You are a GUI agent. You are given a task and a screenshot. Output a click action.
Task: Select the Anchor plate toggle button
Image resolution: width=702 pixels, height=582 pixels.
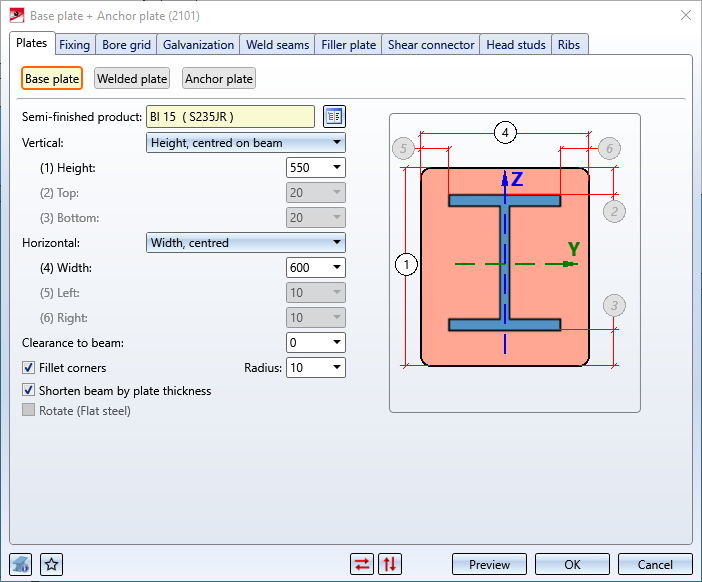tap(219, 79)
